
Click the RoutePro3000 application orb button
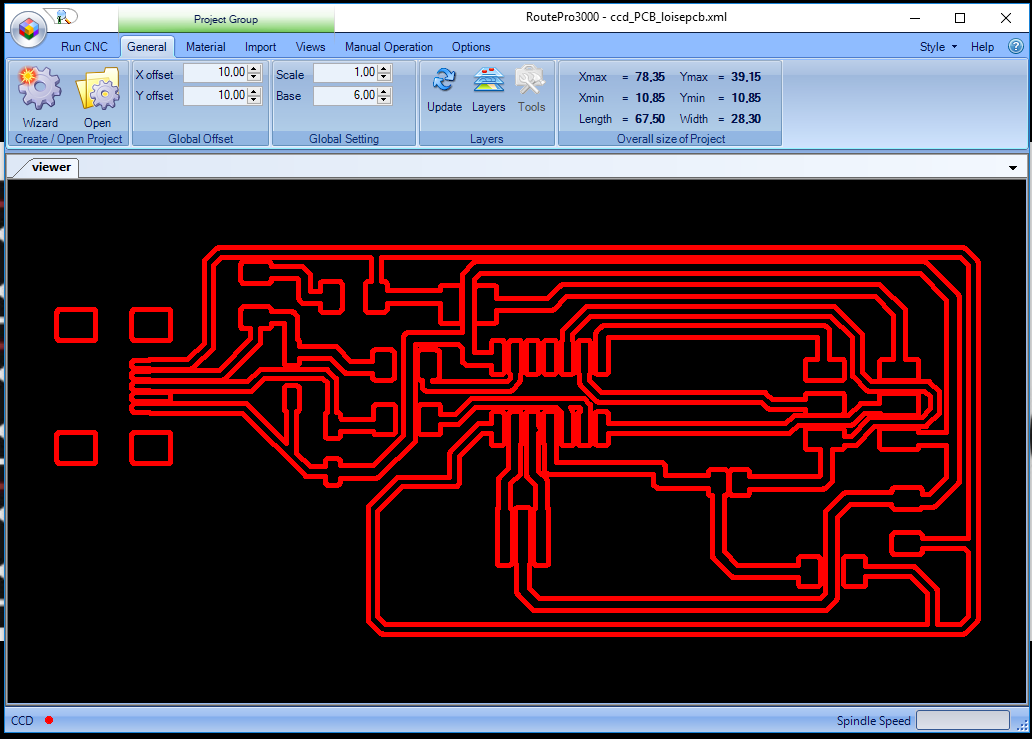click(x=29, y=28)
